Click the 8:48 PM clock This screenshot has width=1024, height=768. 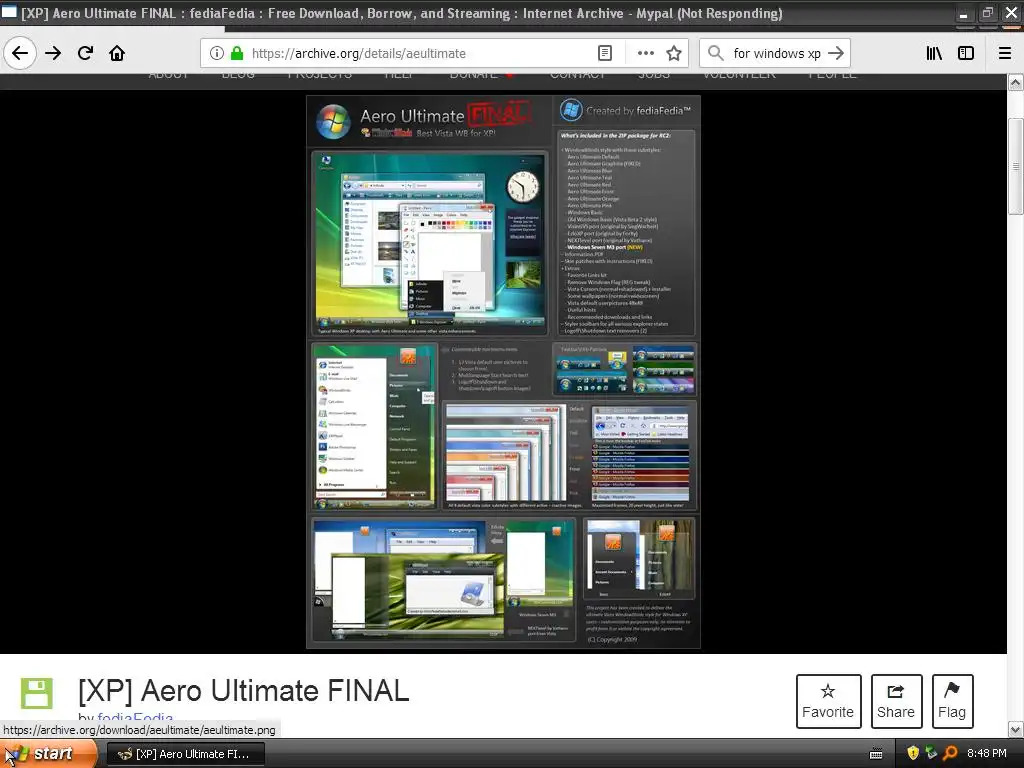[987, 754]
